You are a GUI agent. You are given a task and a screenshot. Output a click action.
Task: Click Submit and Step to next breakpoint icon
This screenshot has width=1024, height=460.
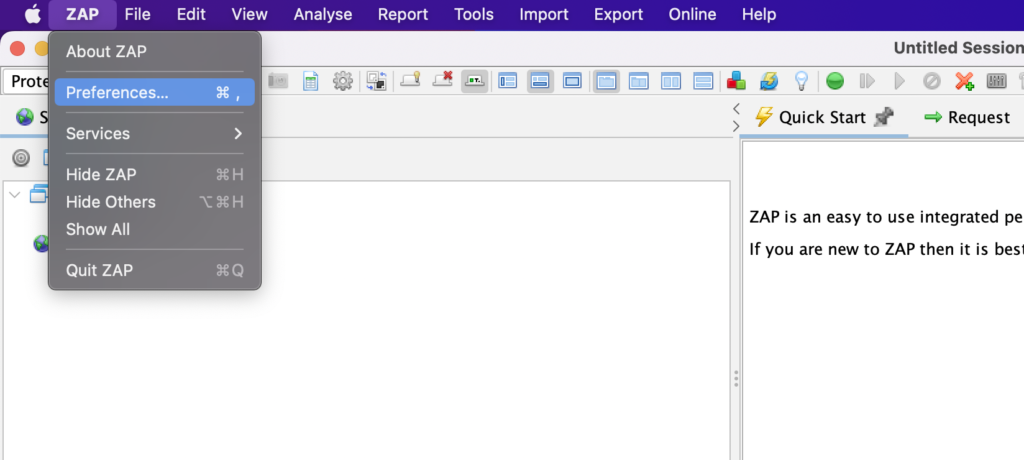pos(867,81)
